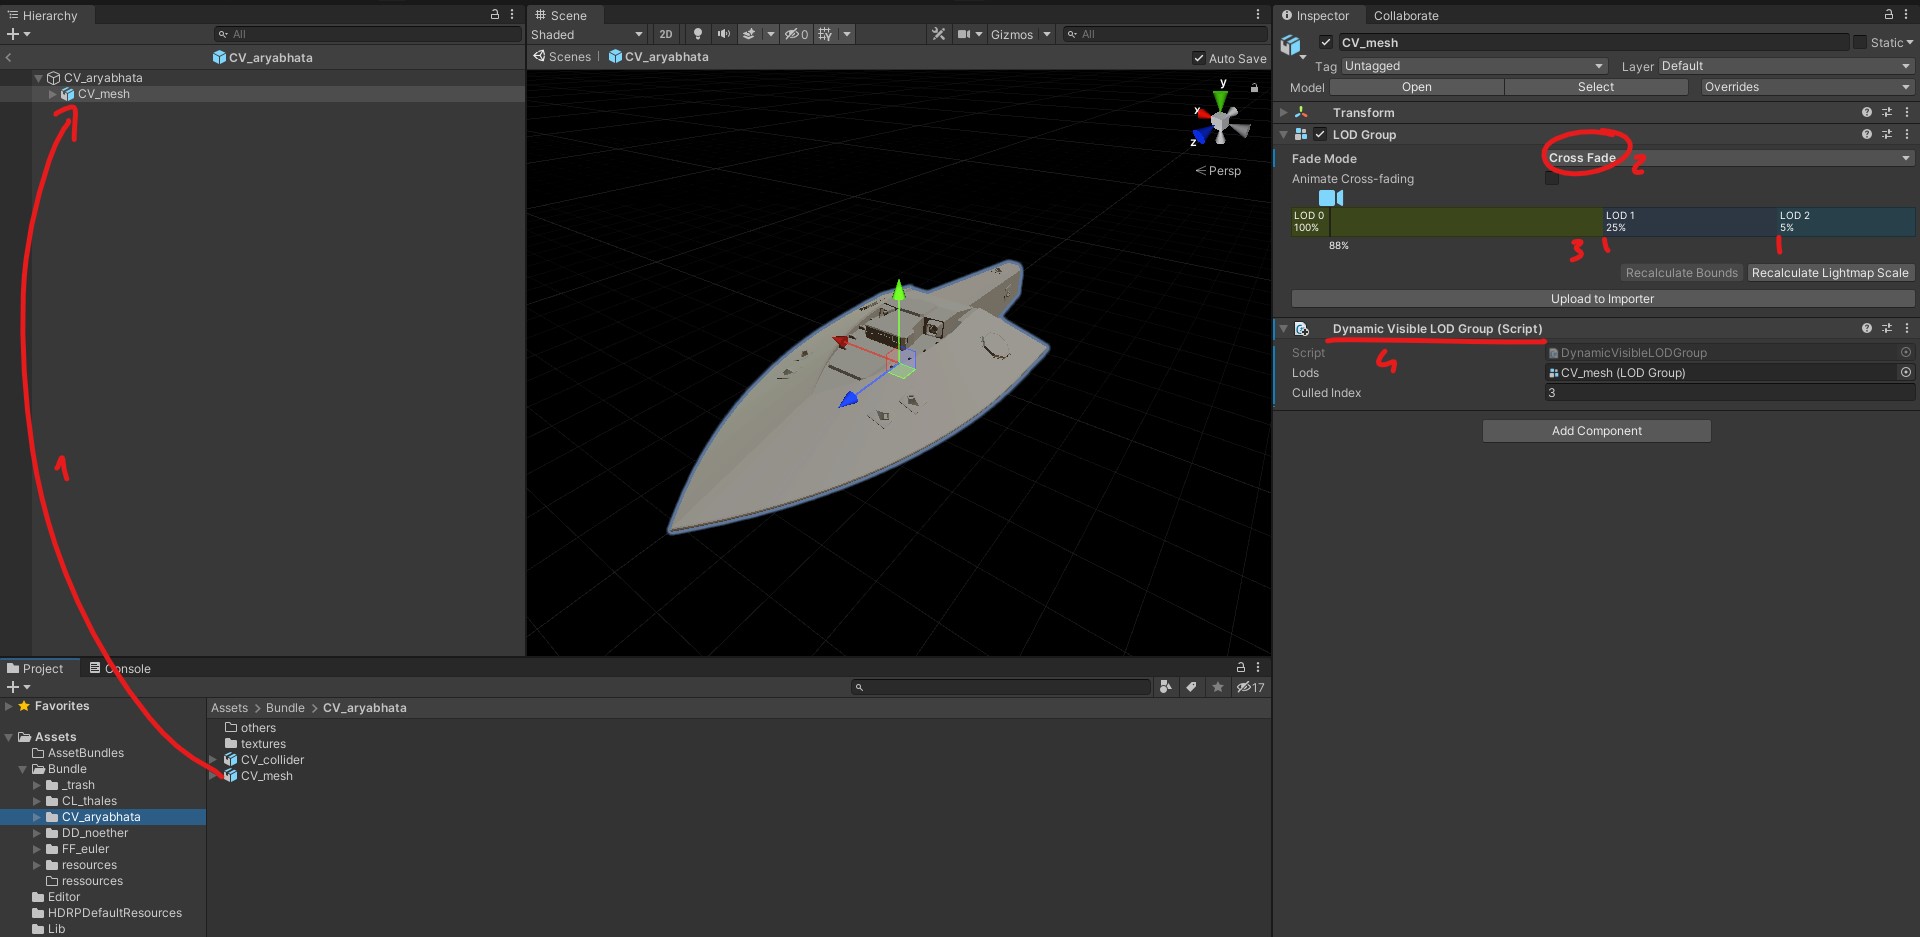
Task: Open the Scene view three-dot options menu
Action: (1258, 15)
